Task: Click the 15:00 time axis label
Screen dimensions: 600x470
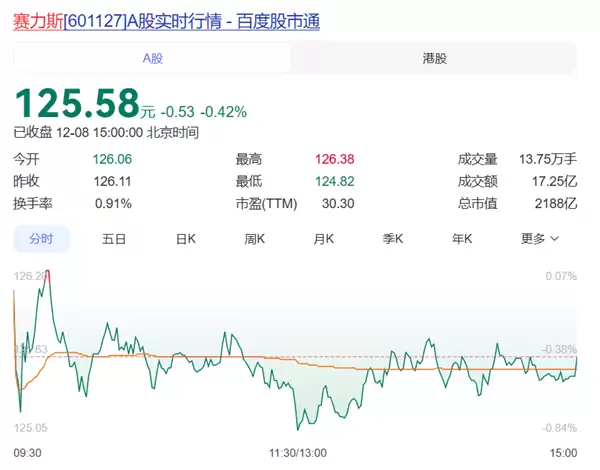Action: pyautogui.click(x=563, y=453)
